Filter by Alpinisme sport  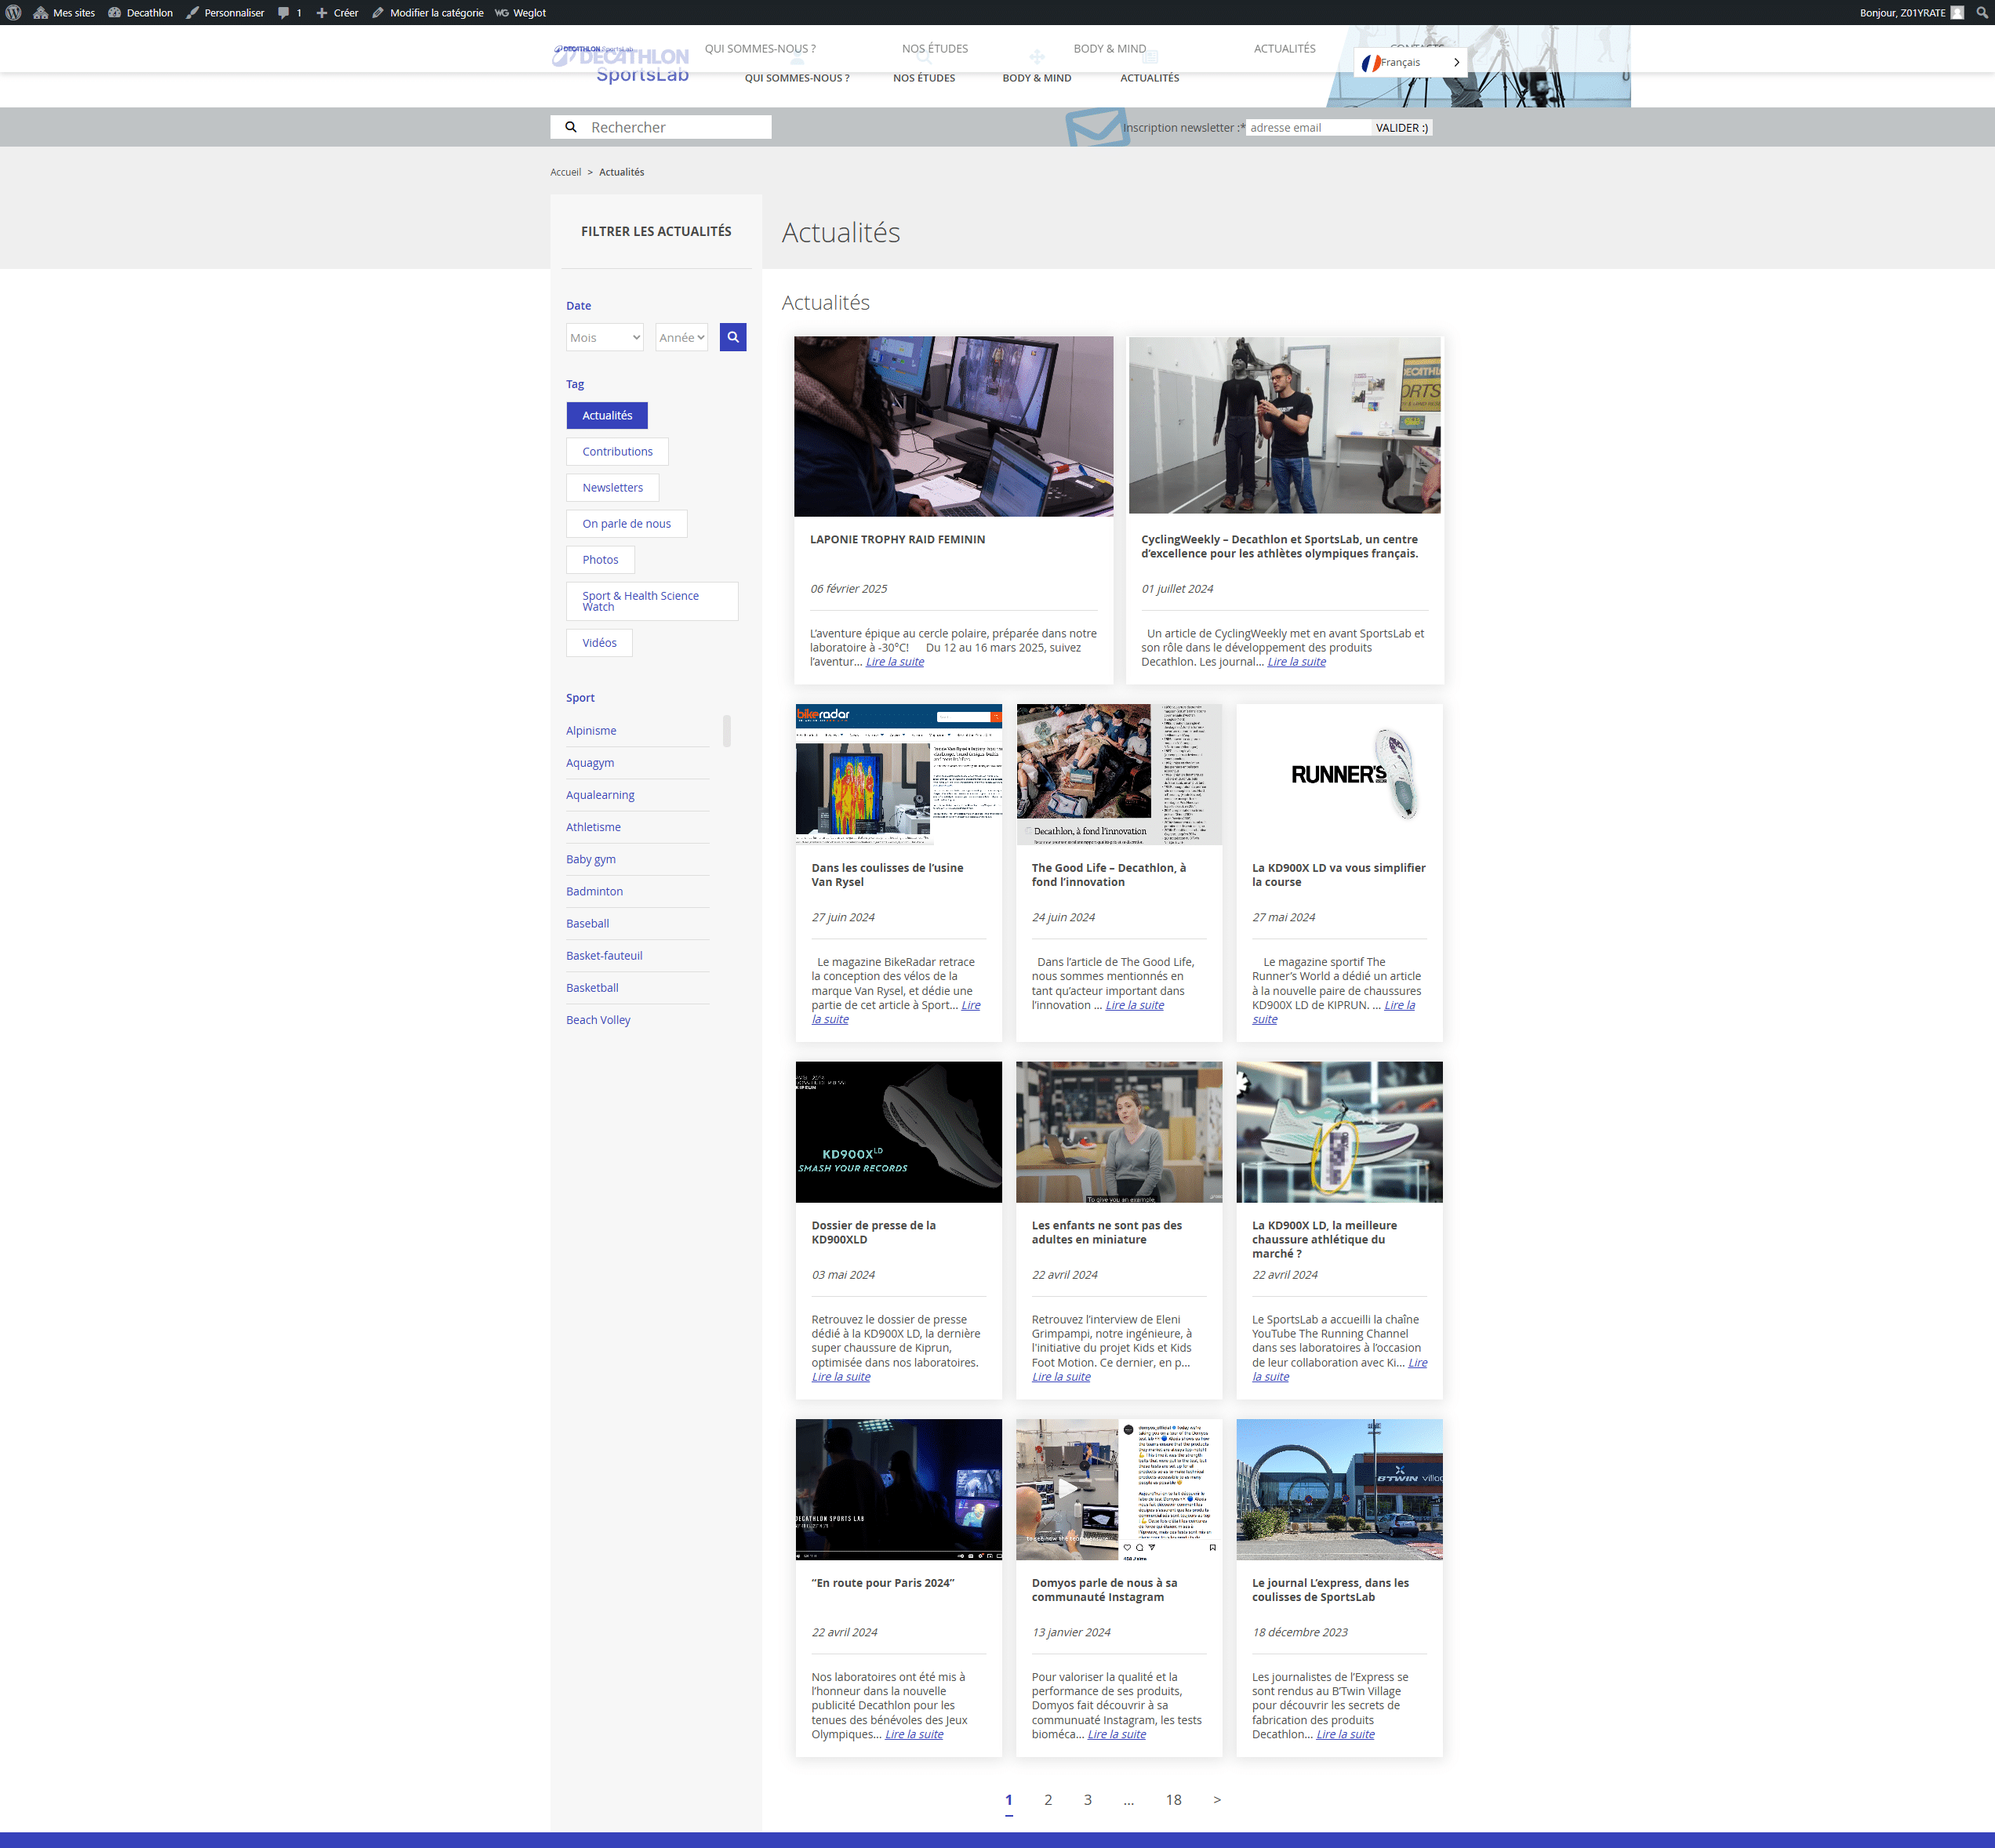click(591, 731)
